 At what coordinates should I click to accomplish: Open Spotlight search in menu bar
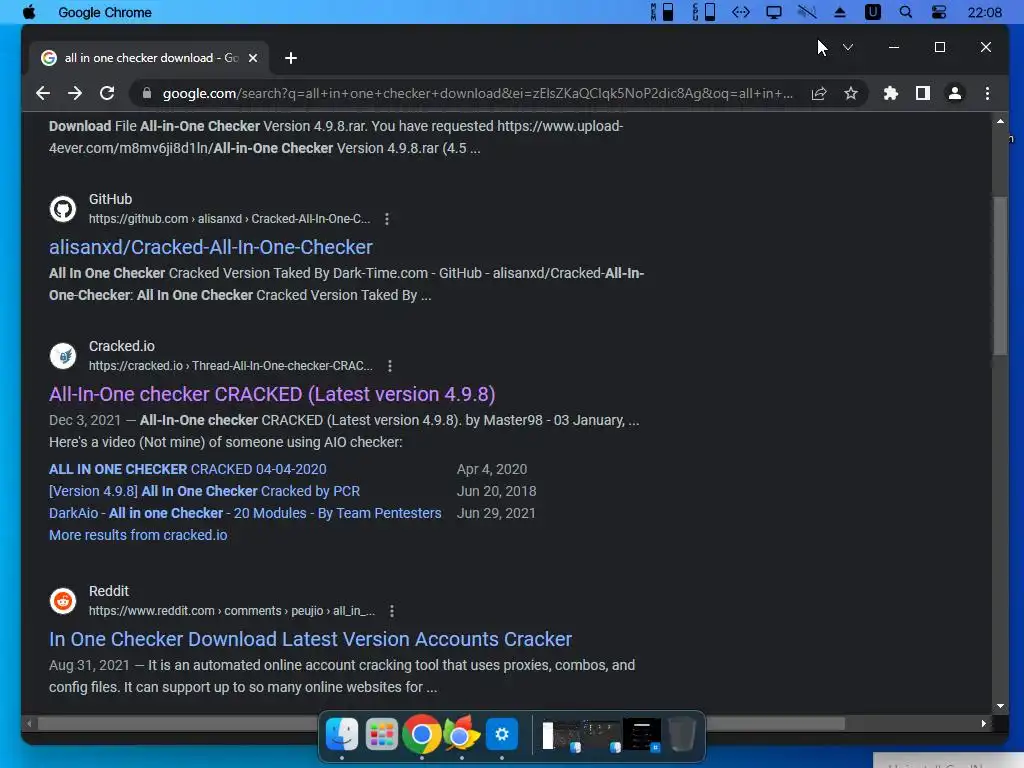906,12
